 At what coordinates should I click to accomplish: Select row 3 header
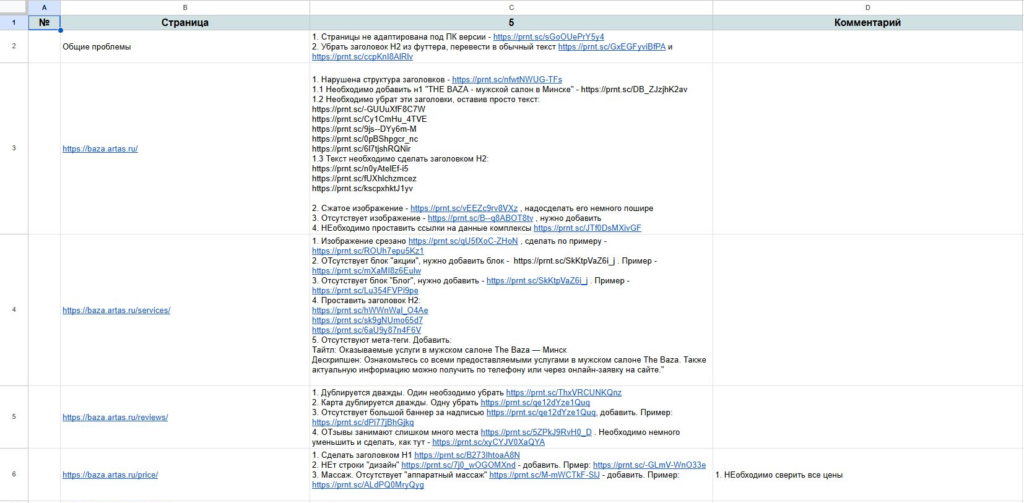pyautogui.click(x=14, y=148)
